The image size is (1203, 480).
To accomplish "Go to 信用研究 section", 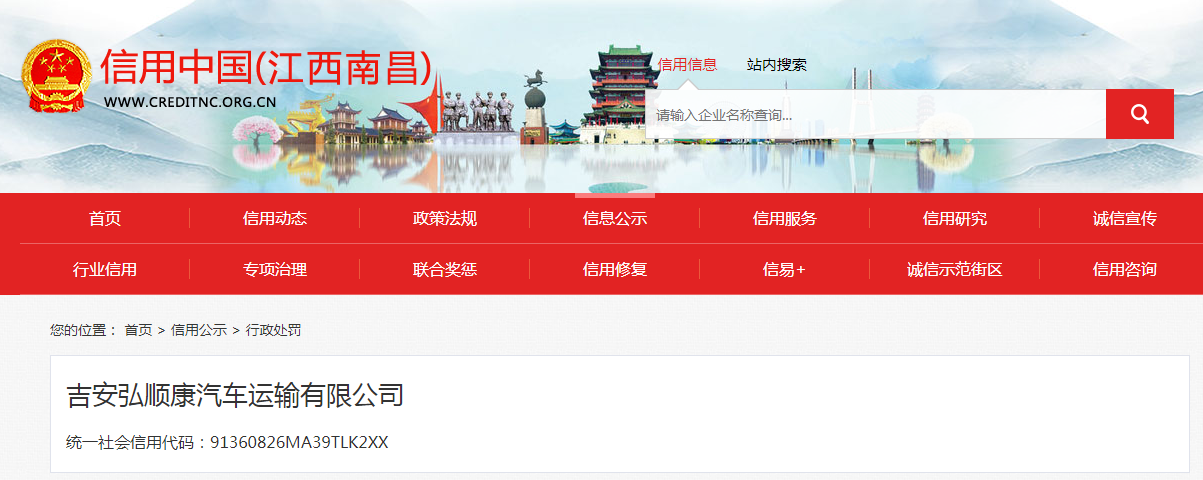I will coord(955,219).
